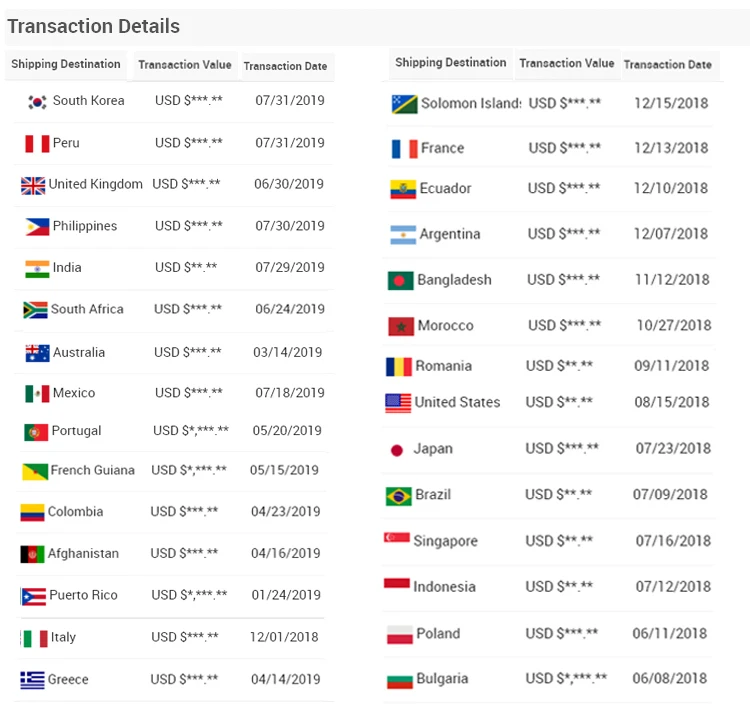Screen dimensions: 750x707
Task: Click Portugal's masked transaction value
Action: tap(191, 431)
